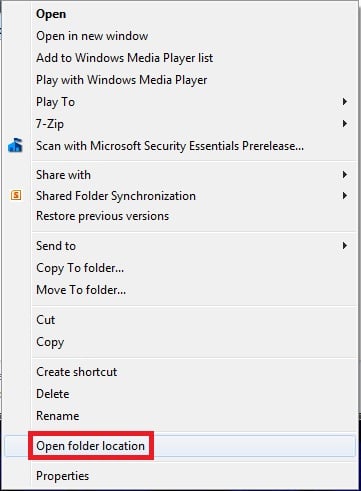The height and width of the screenshot is (491, 361).
Task: Choose Copy To folder option
Action: (x=80, y=268)
